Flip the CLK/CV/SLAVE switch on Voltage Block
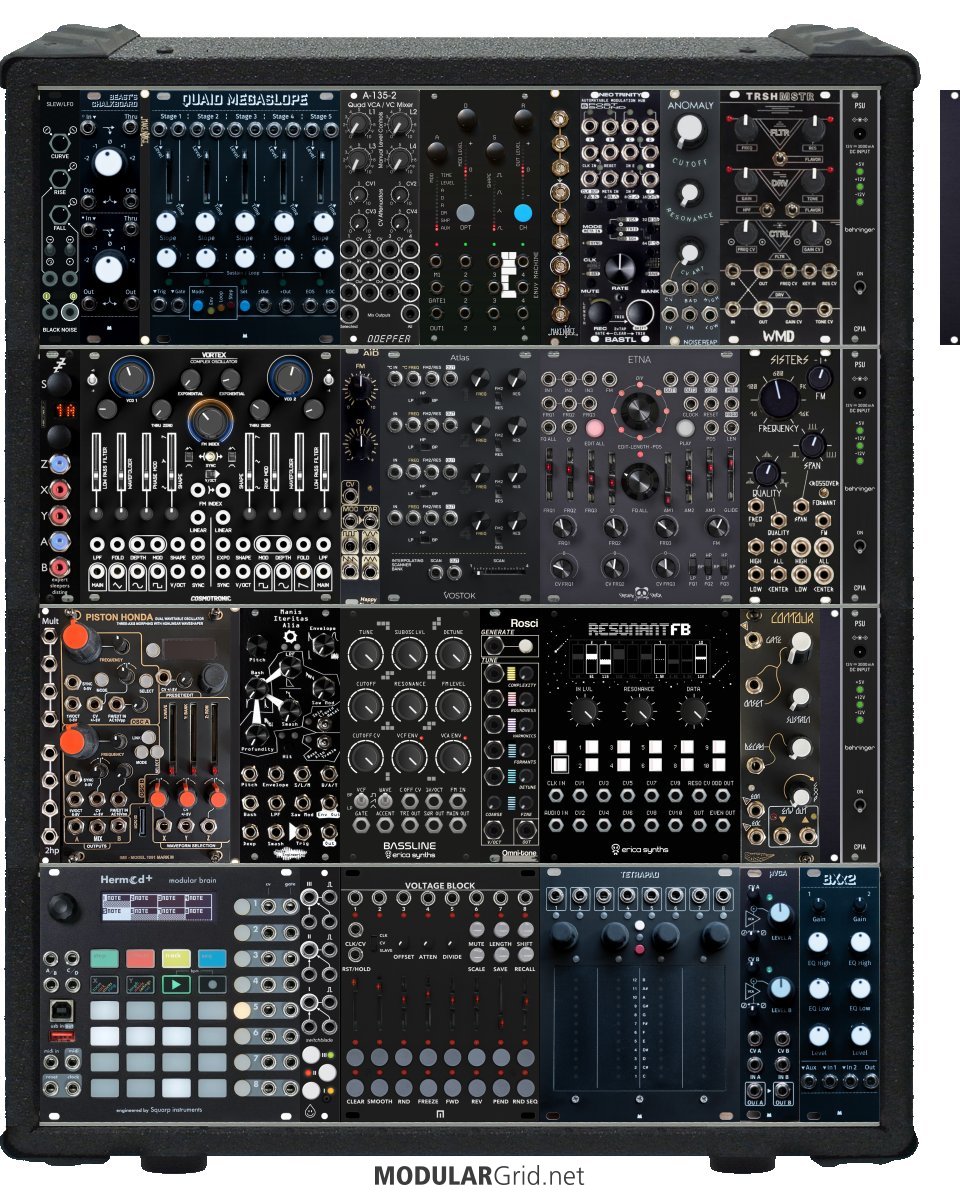Viewport: 960px width, 1197px height. point(375,944)
